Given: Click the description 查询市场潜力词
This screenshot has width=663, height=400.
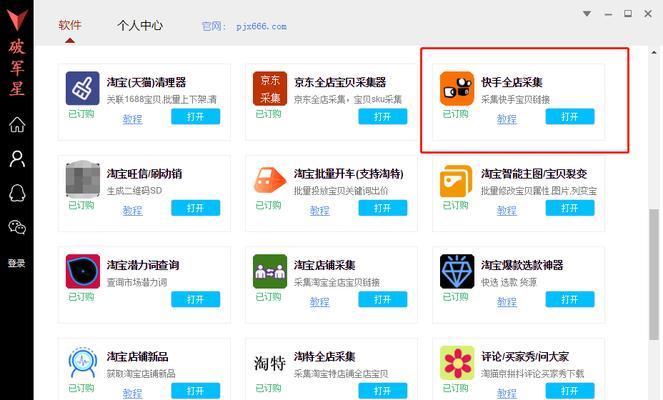Looking at the screenshot, I should pos(137,282).
